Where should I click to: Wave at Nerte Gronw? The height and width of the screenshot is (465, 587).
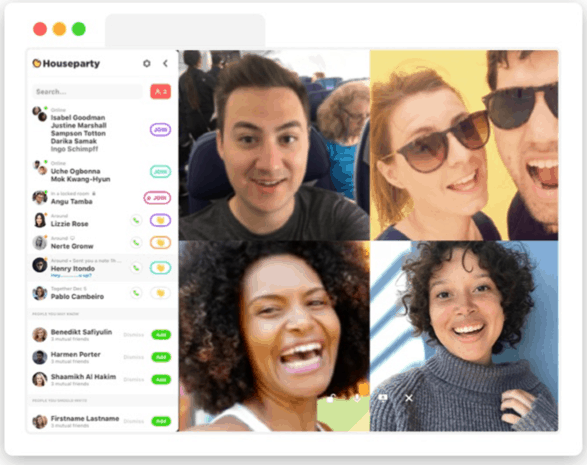tap(160, 243)
